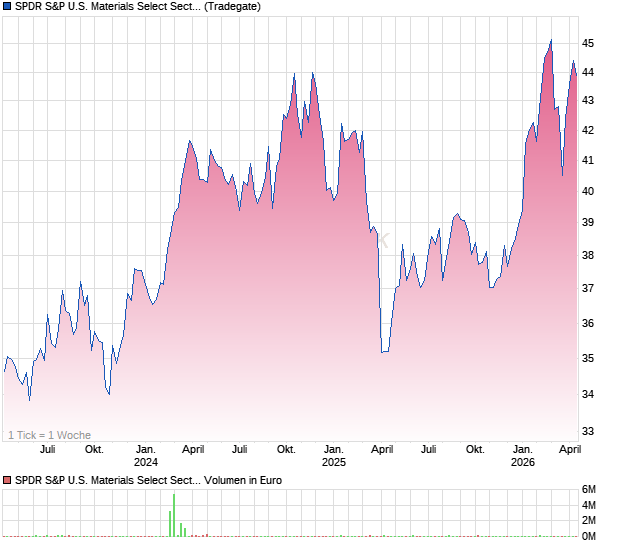The height and width of the screenshot is (546, 620).
Task: Click the price axis label 40
Action: (x=588, y=191)
